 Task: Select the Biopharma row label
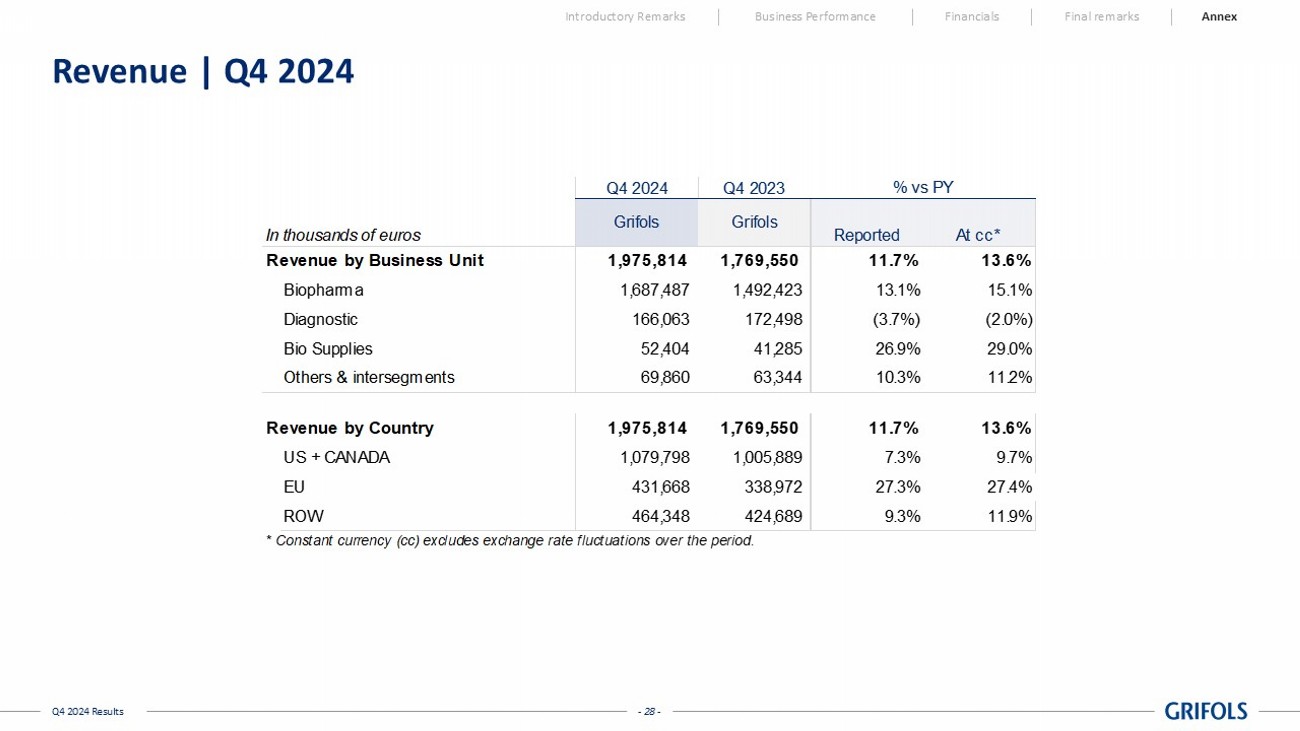[x=323, y=291]
